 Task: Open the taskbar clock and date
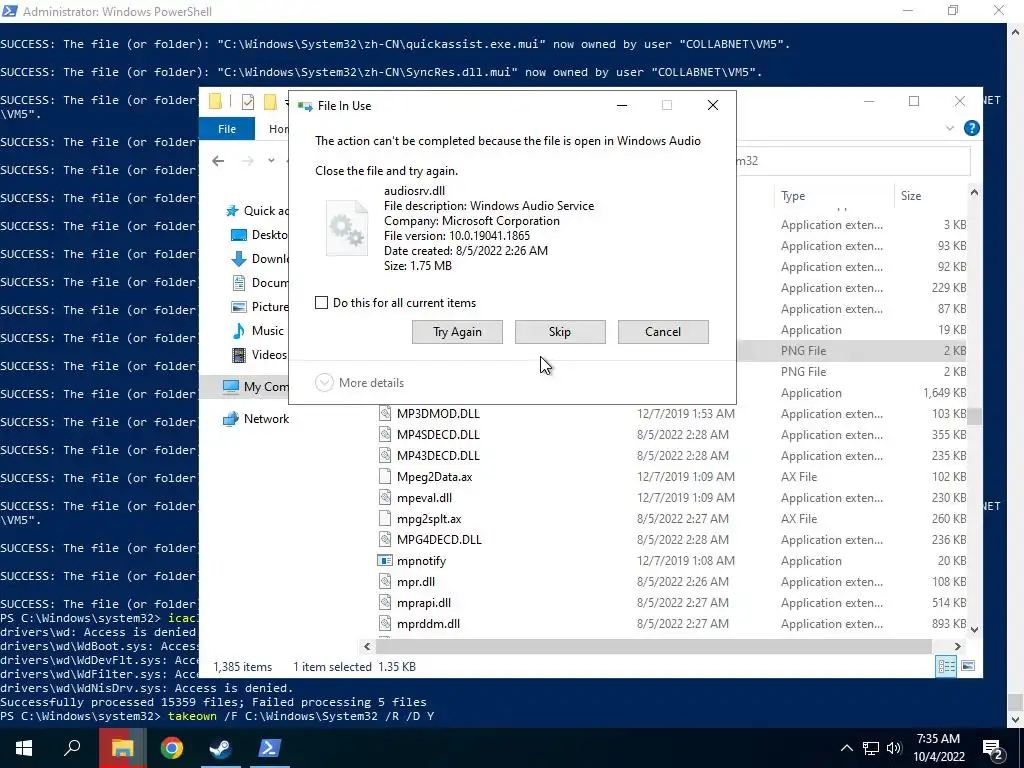tap(938, 748)
